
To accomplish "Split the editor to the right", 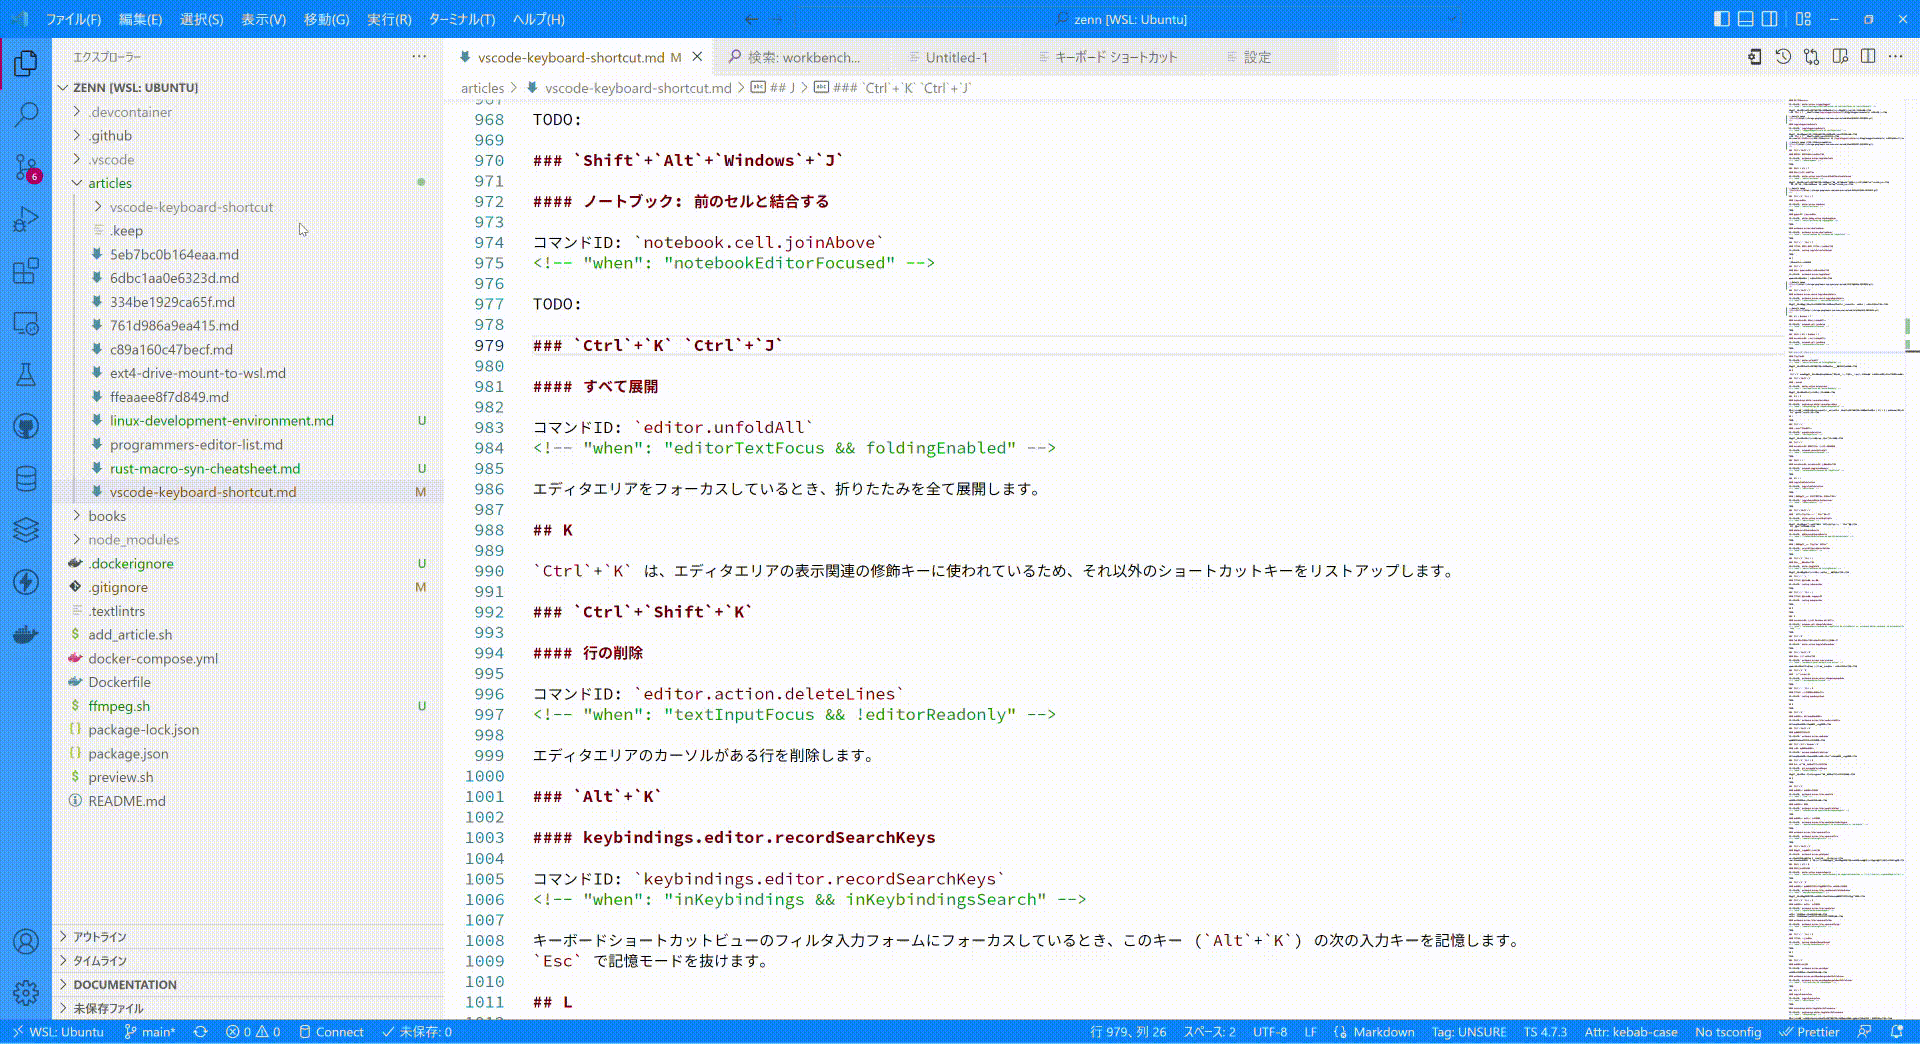I will click(1868, 57).
